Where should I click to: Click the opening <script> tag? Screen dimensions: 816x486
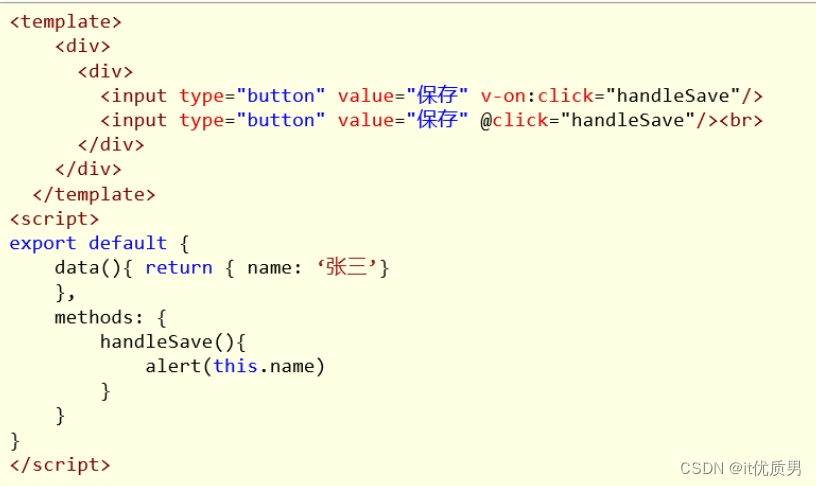[x=54, y=219]
